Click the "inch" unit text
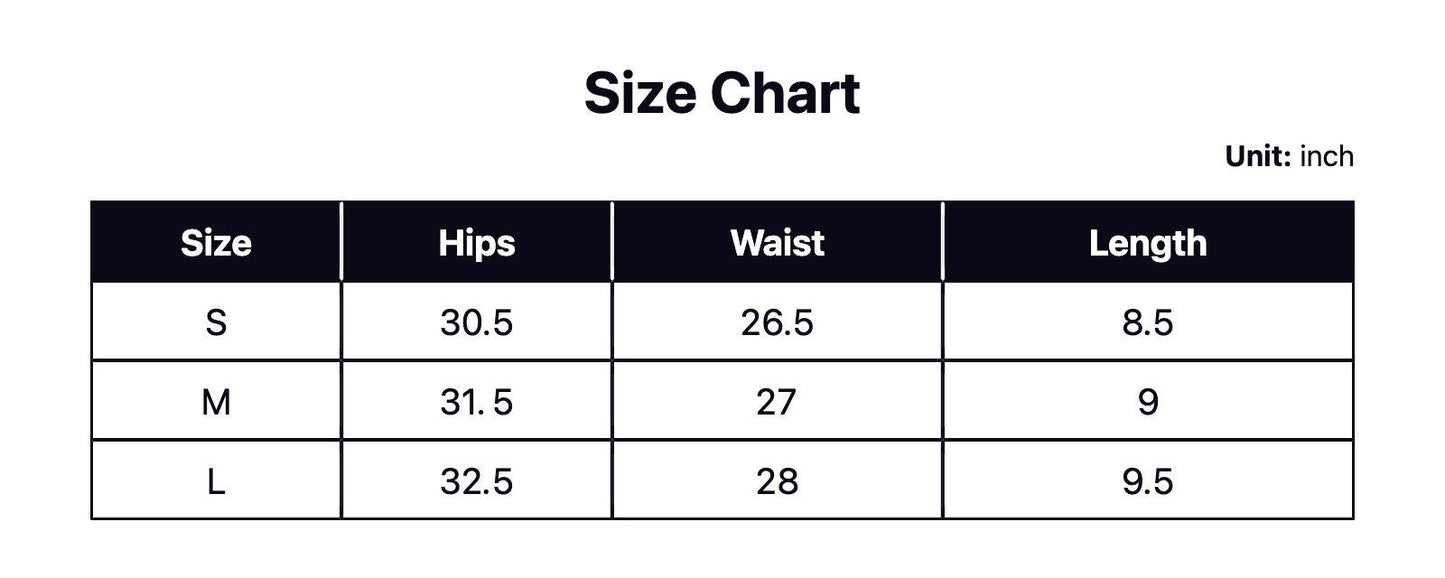 coord(1326,156)
